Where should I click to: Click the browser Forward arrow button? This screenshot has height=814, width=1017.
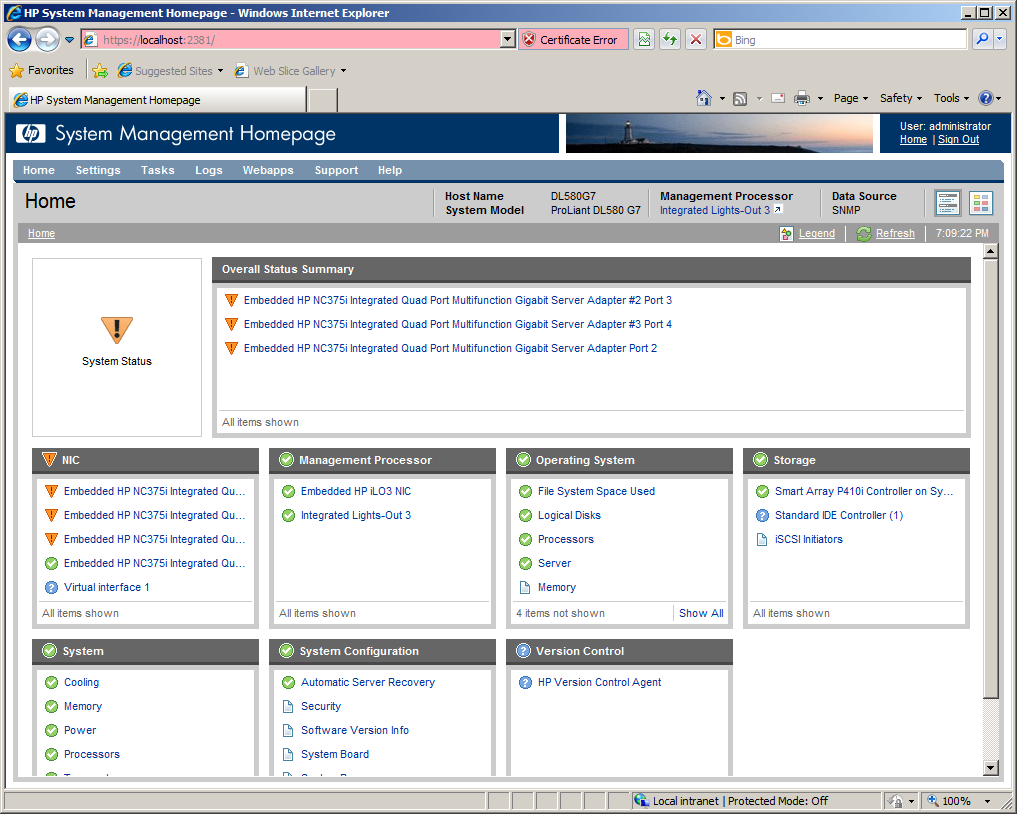[x=47, y=40]
